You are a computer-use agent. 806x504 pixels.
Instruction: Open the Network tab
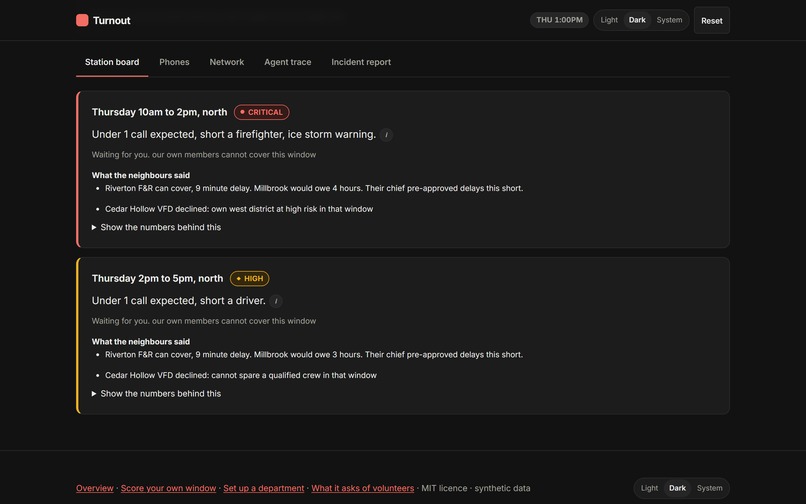tap(227, 62)
